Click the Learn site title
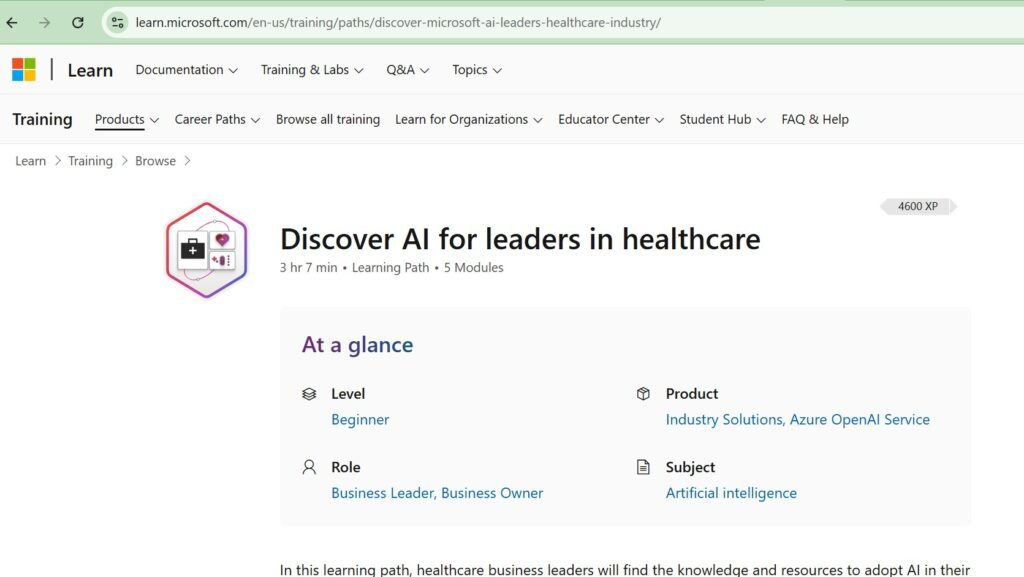Screen dimensions: 1024x577 click(x=90, y=70)
